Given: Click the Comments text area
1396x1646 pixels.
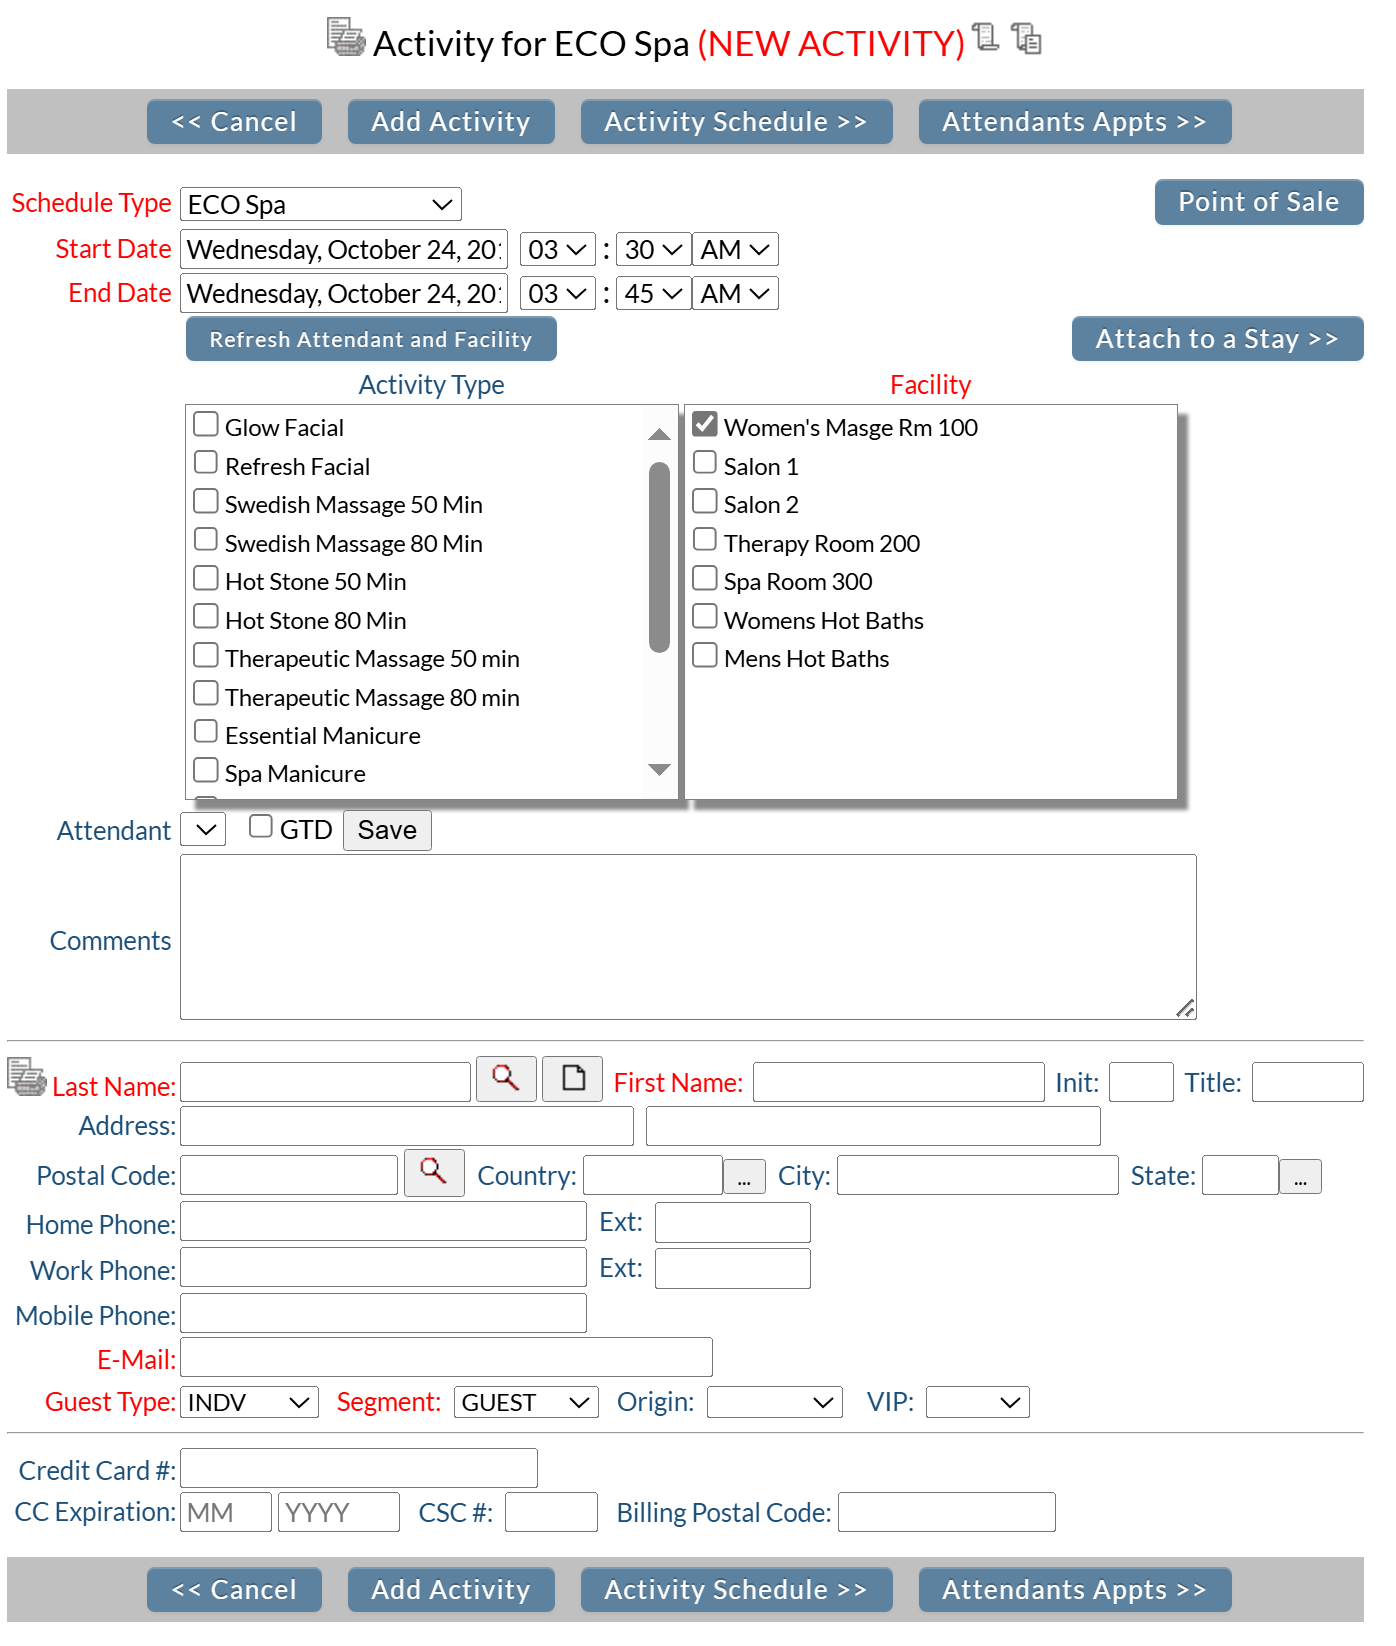Looking at the screenshot, I should pos(688,937).
